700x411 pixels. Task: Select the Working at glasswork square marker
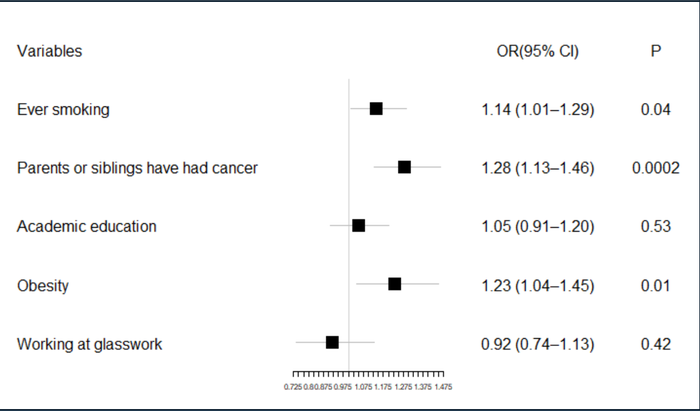(x=332, y=343)
